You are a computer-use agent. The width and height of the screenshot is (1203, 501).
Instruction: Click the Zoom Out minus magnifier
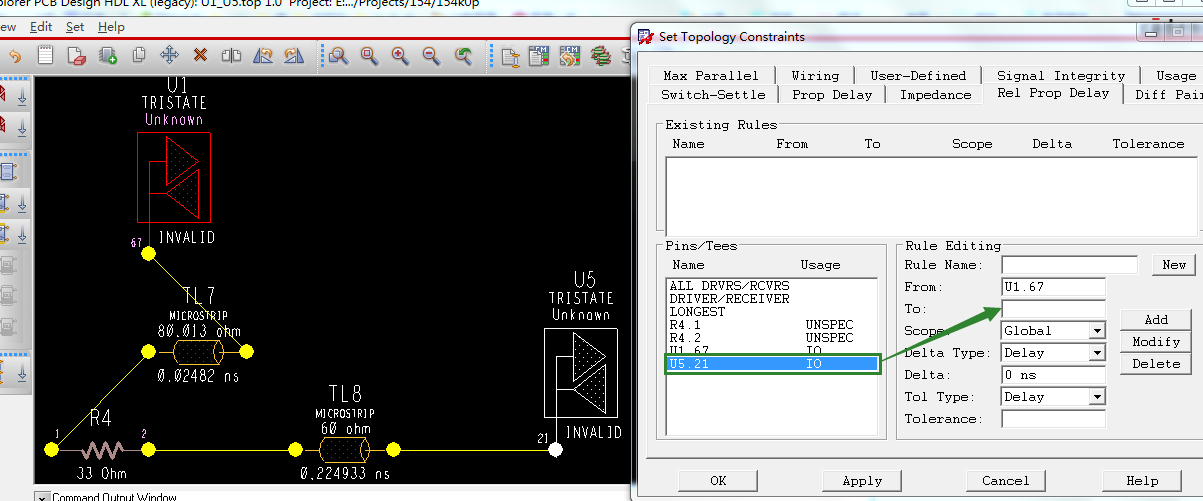431,56
